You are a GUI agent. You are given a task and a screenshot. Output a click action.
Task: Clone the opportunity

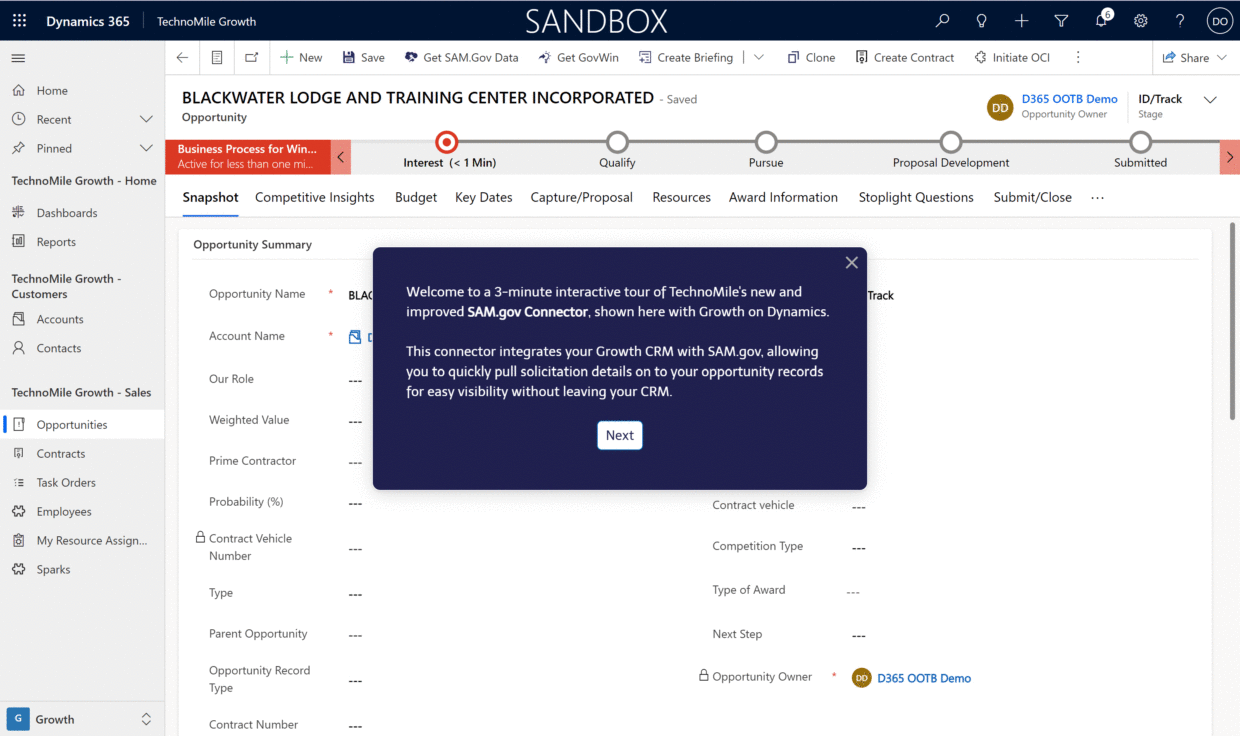(811, 58)
